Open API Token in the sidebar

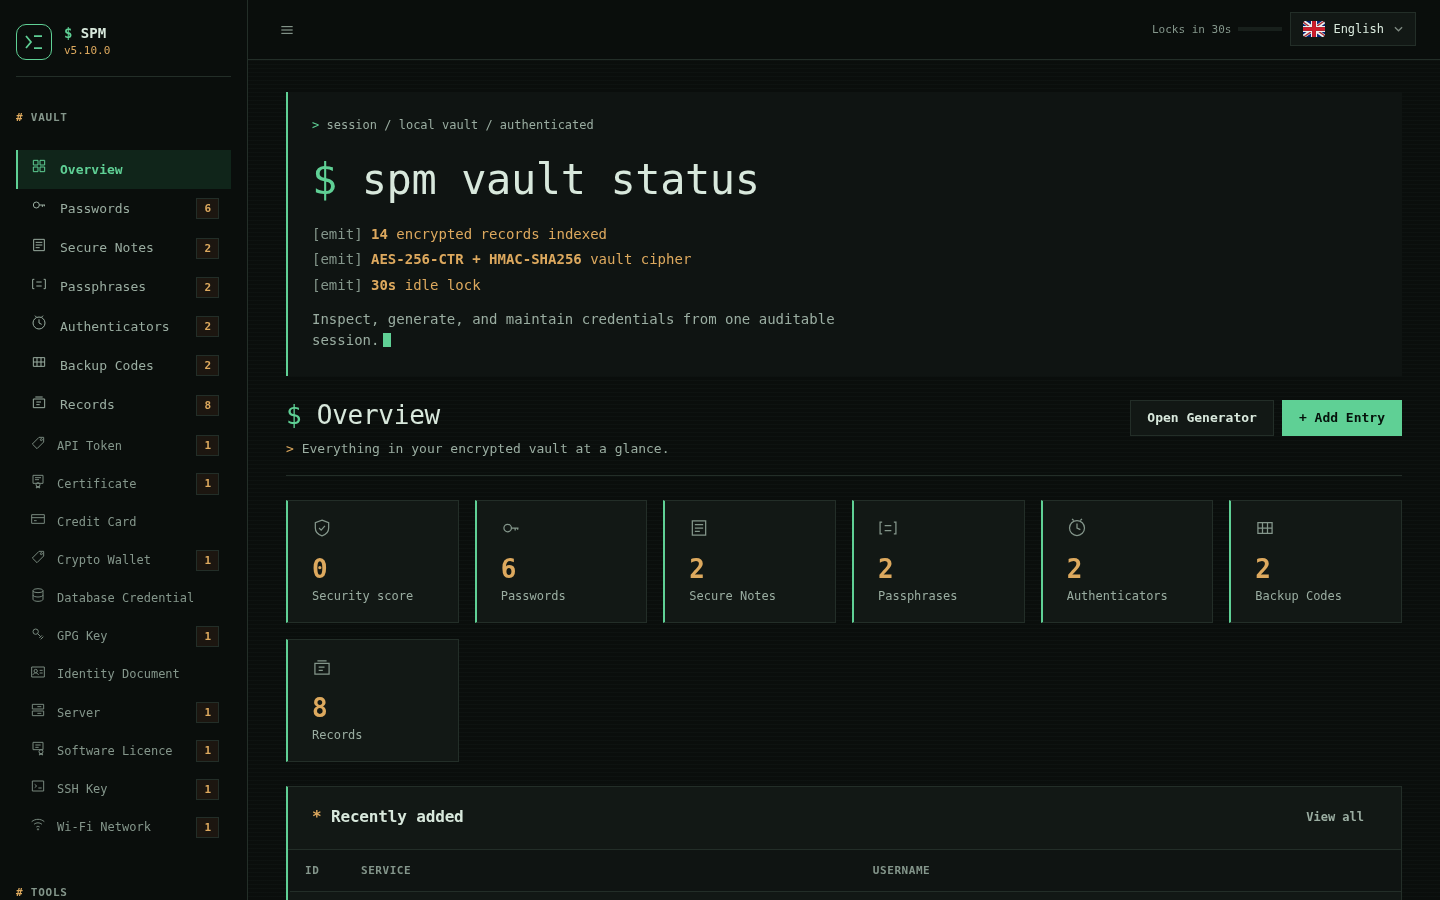pos(124,445)
